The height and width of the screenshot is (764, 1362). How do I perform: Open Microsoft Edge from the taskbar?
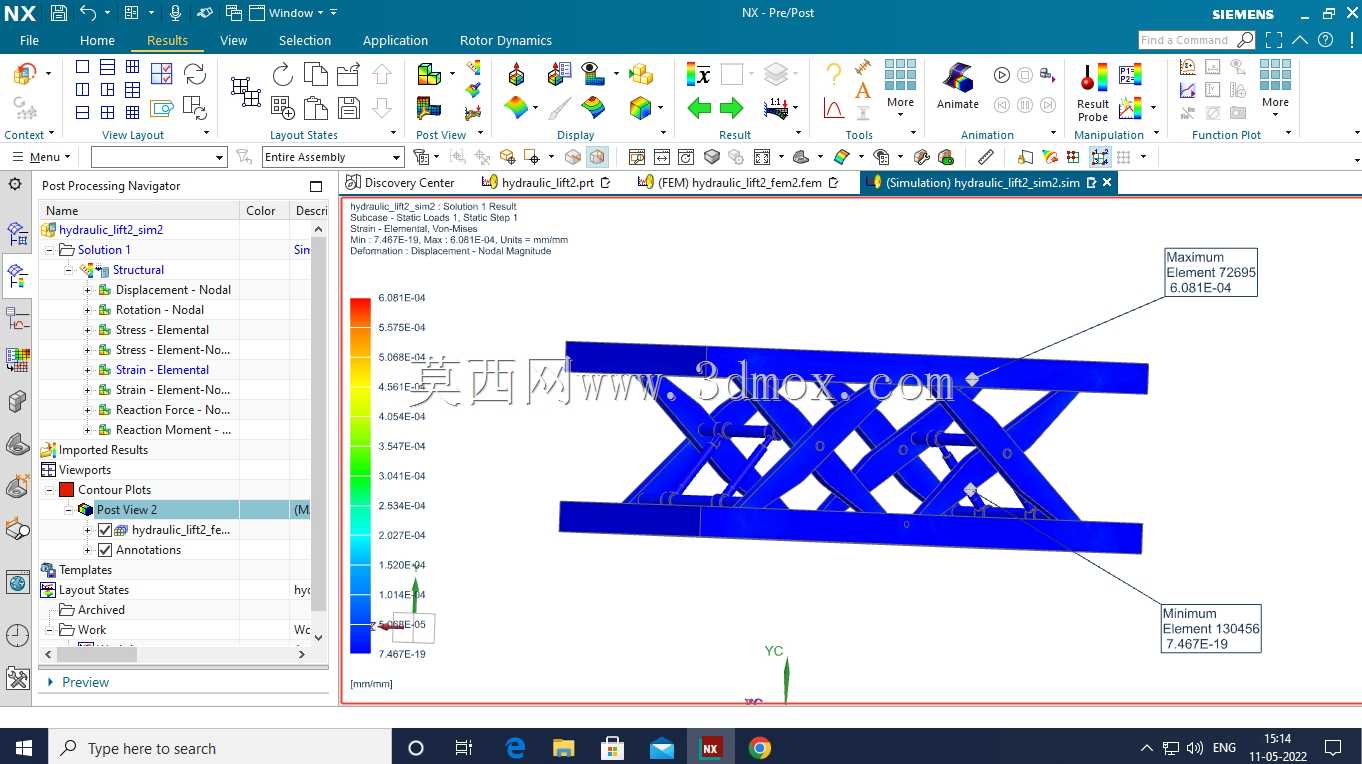point(515,748)
